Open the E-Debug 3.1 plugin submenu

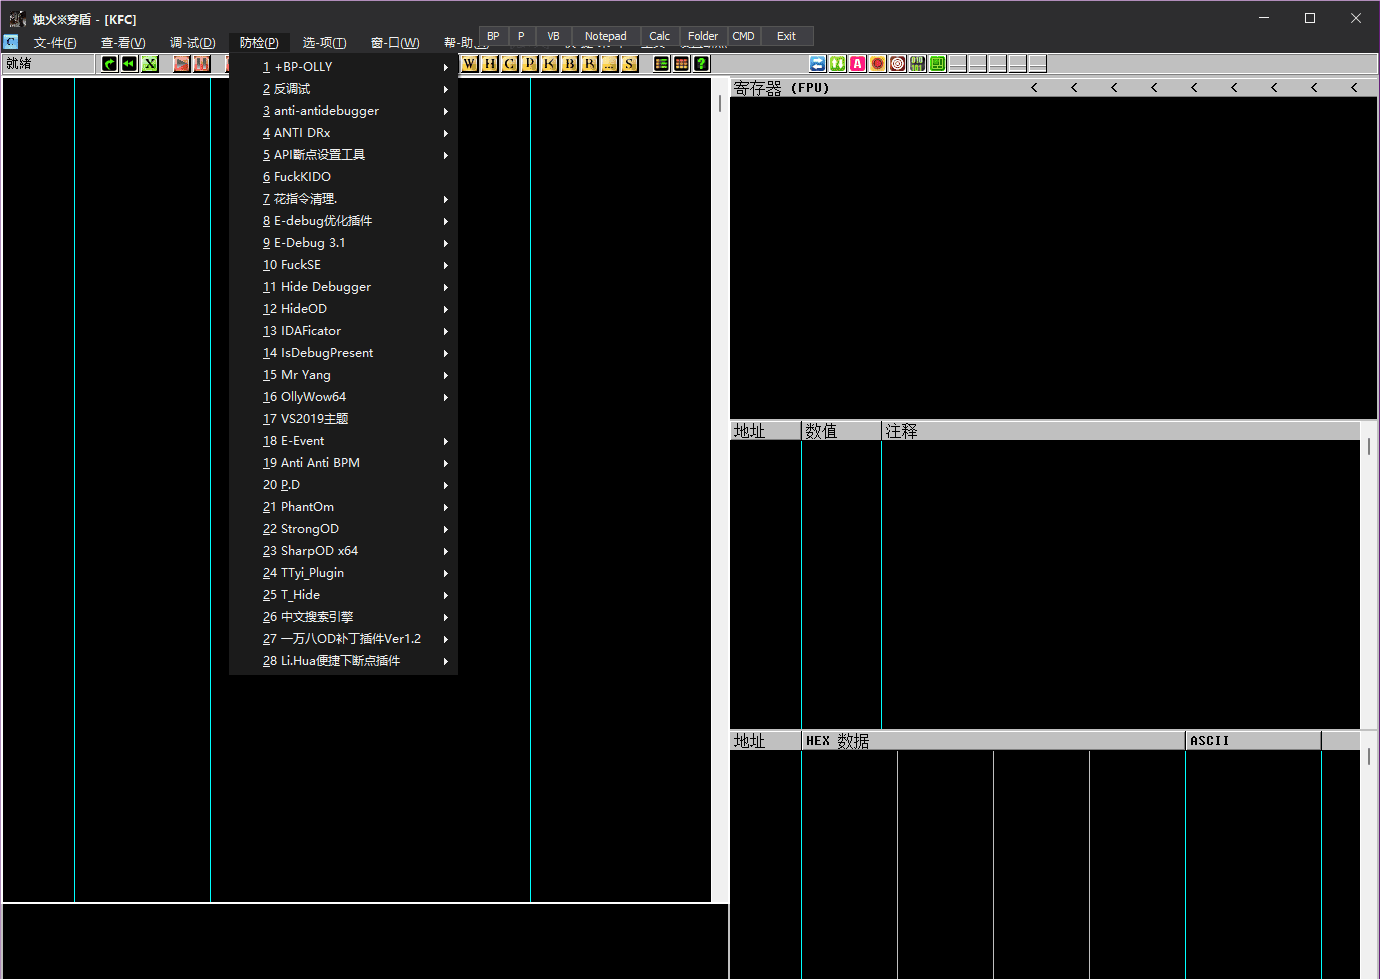coord(343,243)
